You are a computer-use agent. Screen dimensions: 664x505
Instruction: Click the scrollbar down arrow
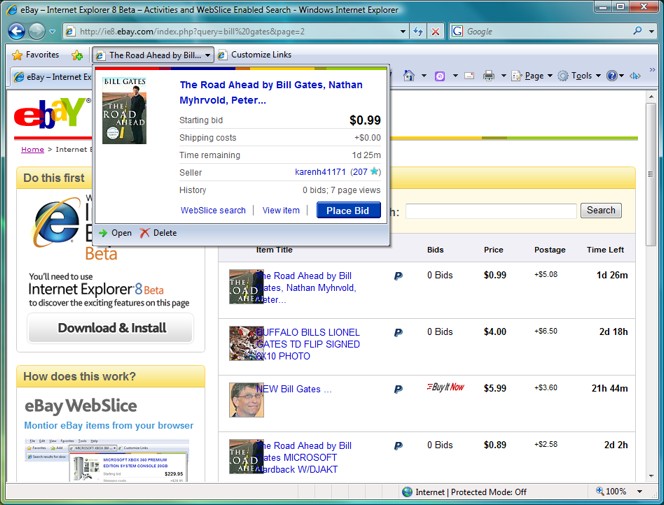click(x=651, y=477)
